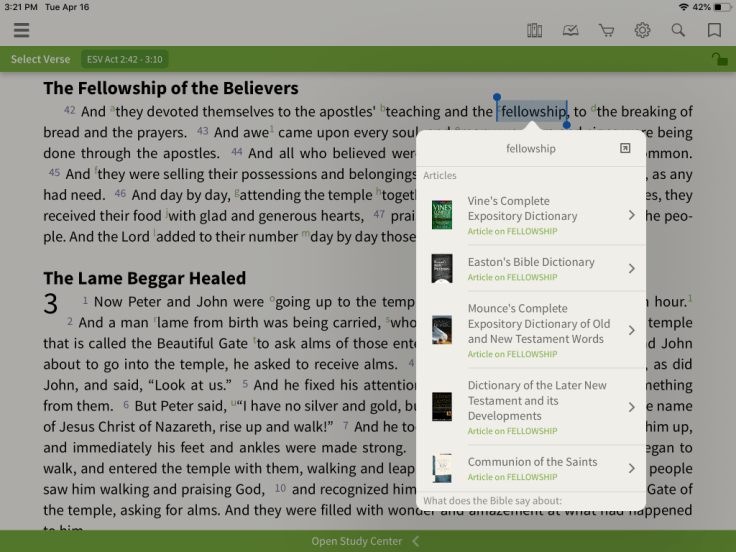736x552 pixels.
Task: Tap Communion of the Saints book cover
Action: [x=441, y=468]
